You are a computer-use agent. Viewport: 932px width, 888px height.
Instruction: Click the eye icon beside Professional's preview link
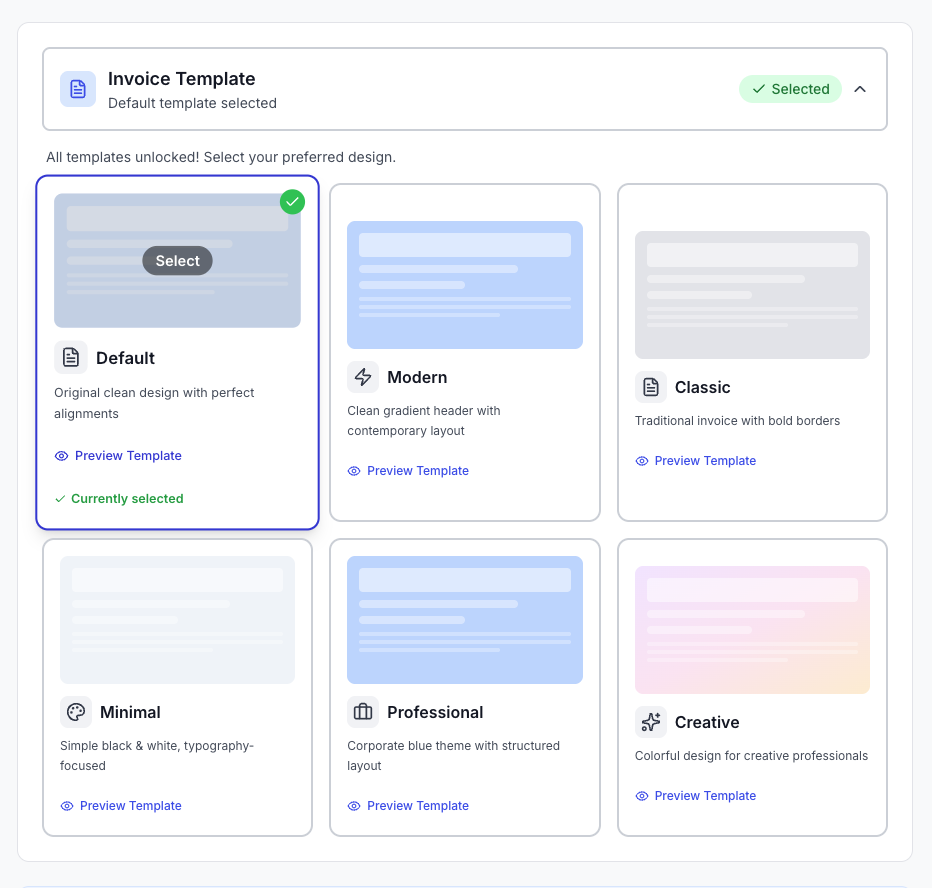tap(353, 805)
